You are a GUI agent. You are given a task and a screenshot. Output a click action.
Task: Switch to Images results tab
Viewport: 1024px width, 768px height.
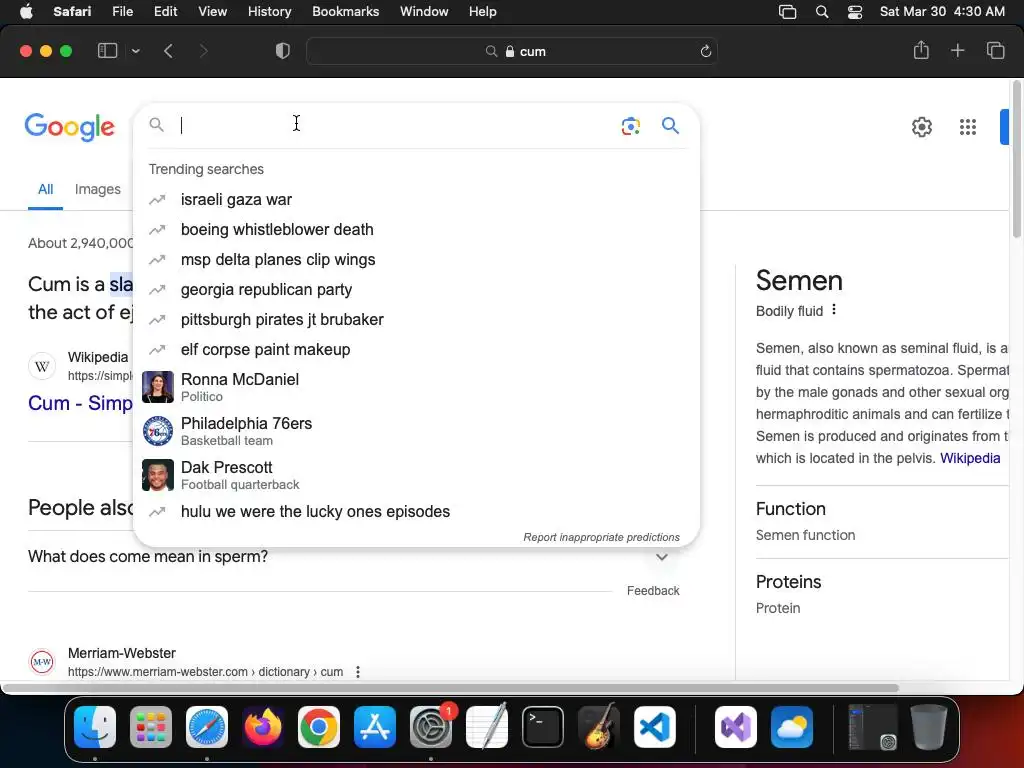point(97,189)
